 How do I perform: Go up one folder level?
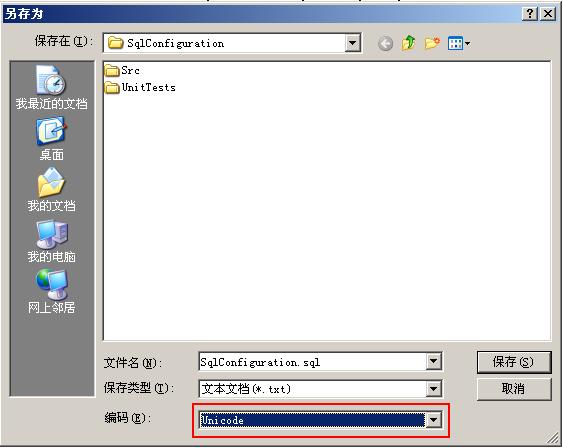click(x=409, y=43)
